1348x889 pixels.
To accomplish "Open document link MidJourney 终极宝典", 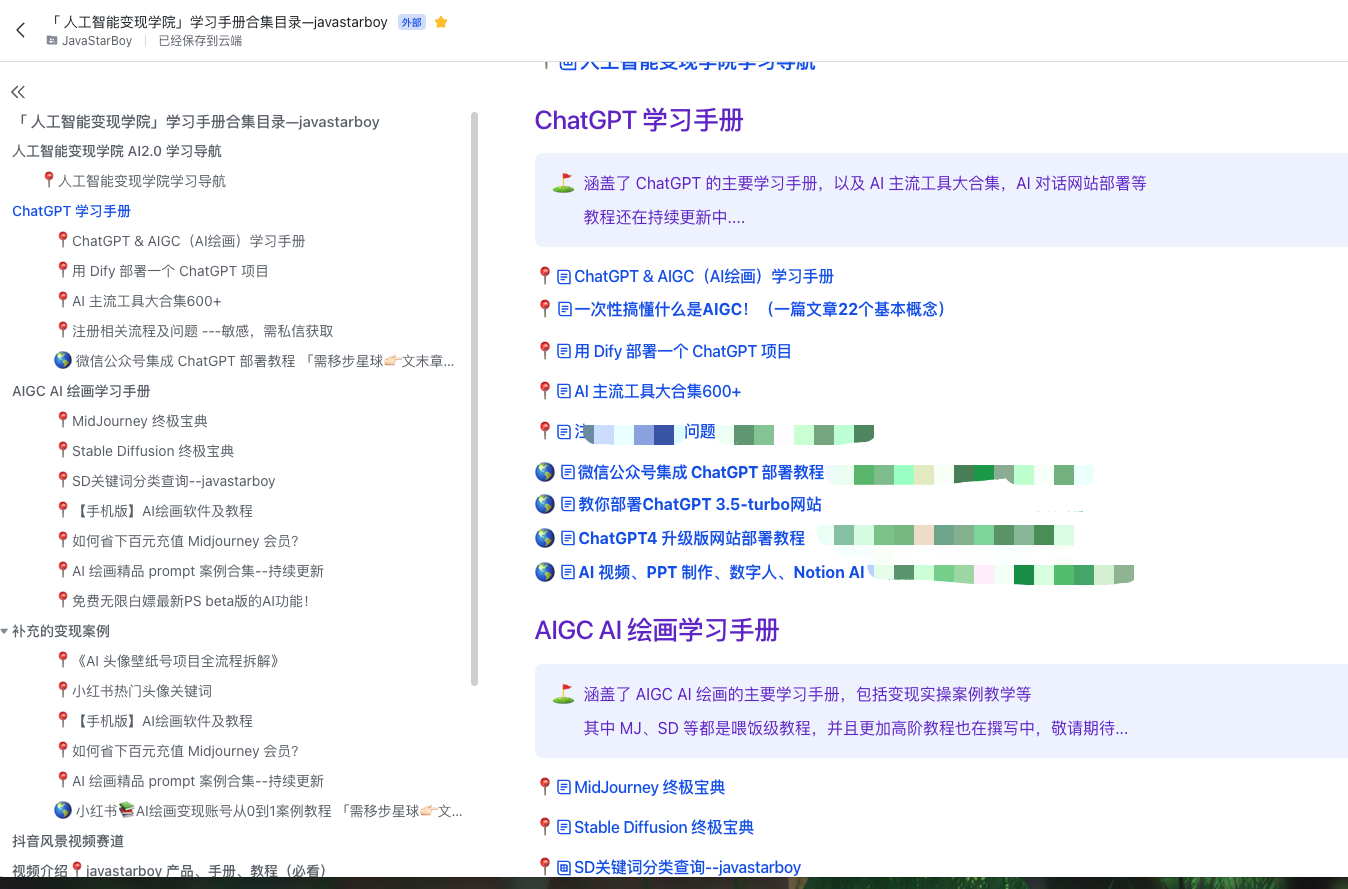I will (650, 787).
